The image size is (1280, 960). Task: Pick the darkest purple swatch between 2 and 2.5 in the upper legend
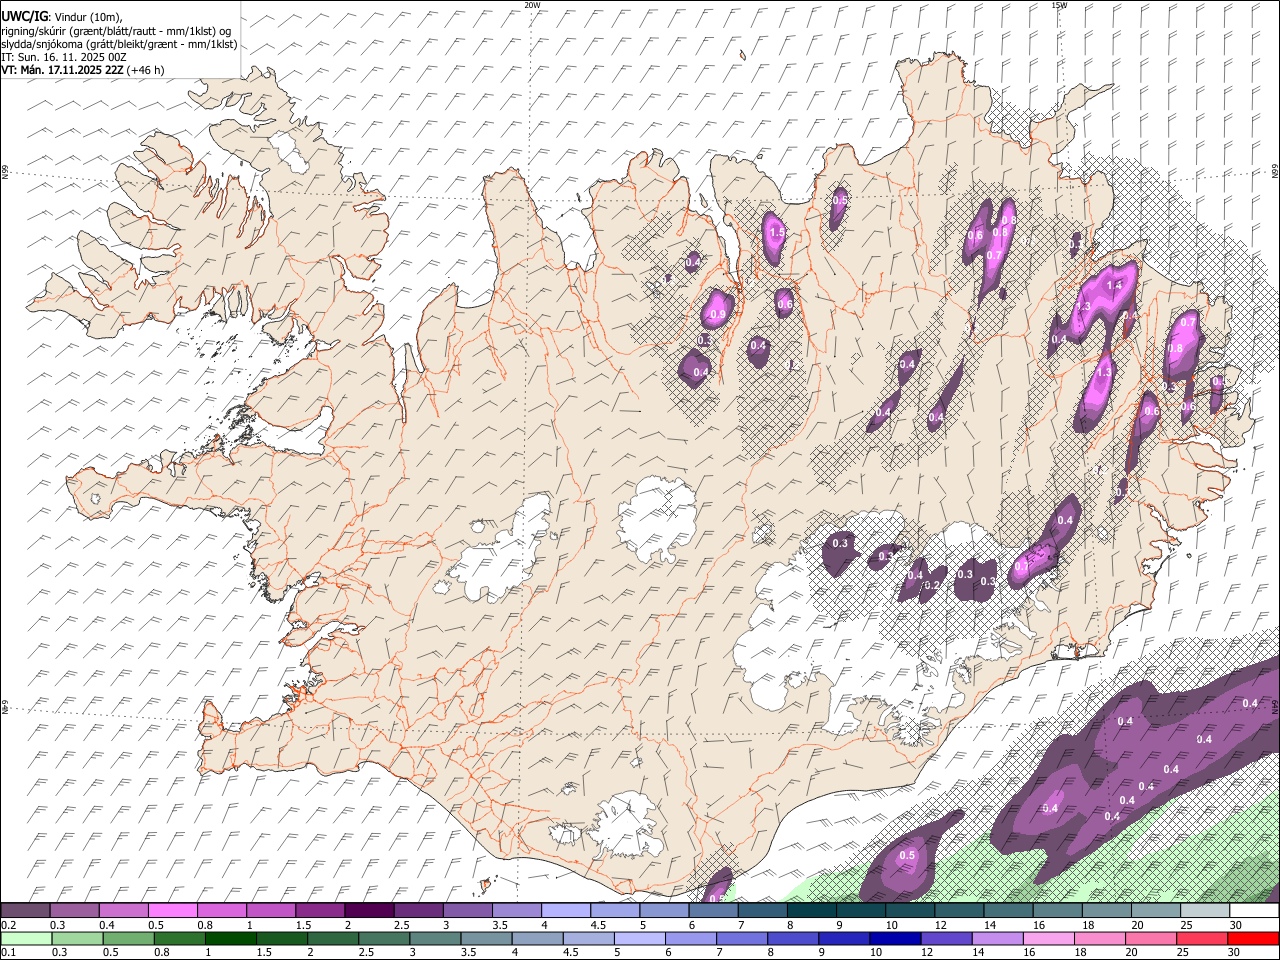(x=369, y=911)
